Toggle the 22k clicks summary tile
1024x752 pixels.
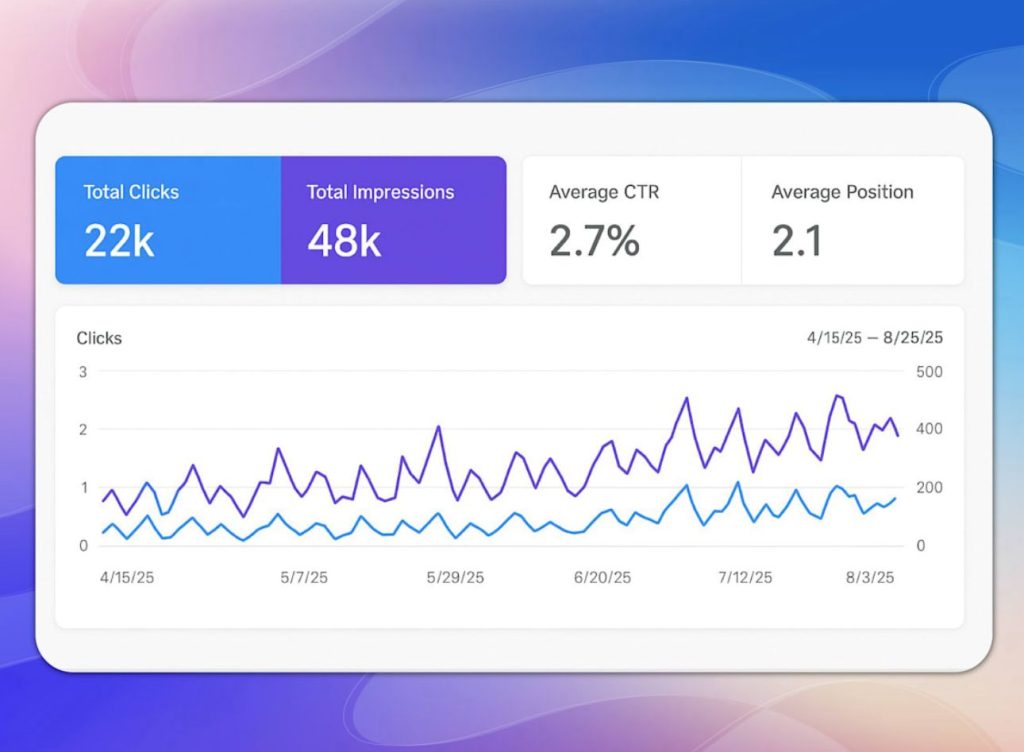tap(118, 240)
